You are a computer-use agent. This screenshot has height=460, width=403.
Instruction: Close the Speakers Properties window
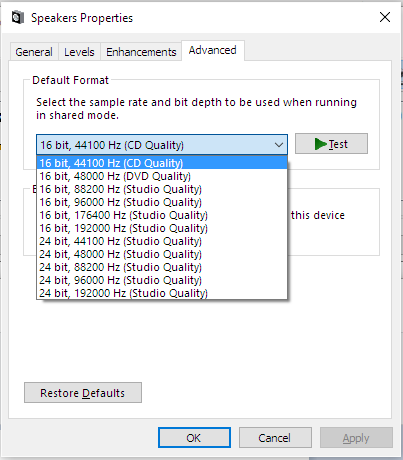point(385,17)
